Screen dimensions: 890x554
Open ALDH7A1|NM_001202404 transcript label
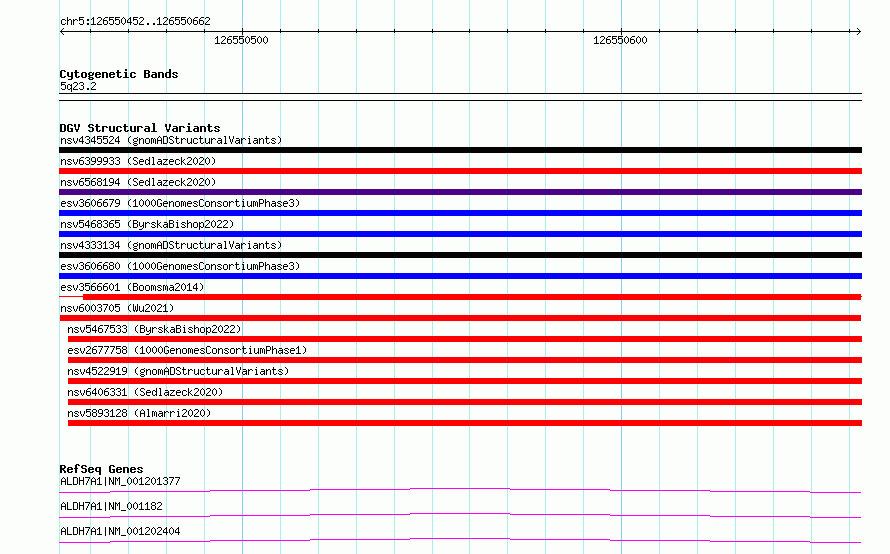click(x=120, y=531)
